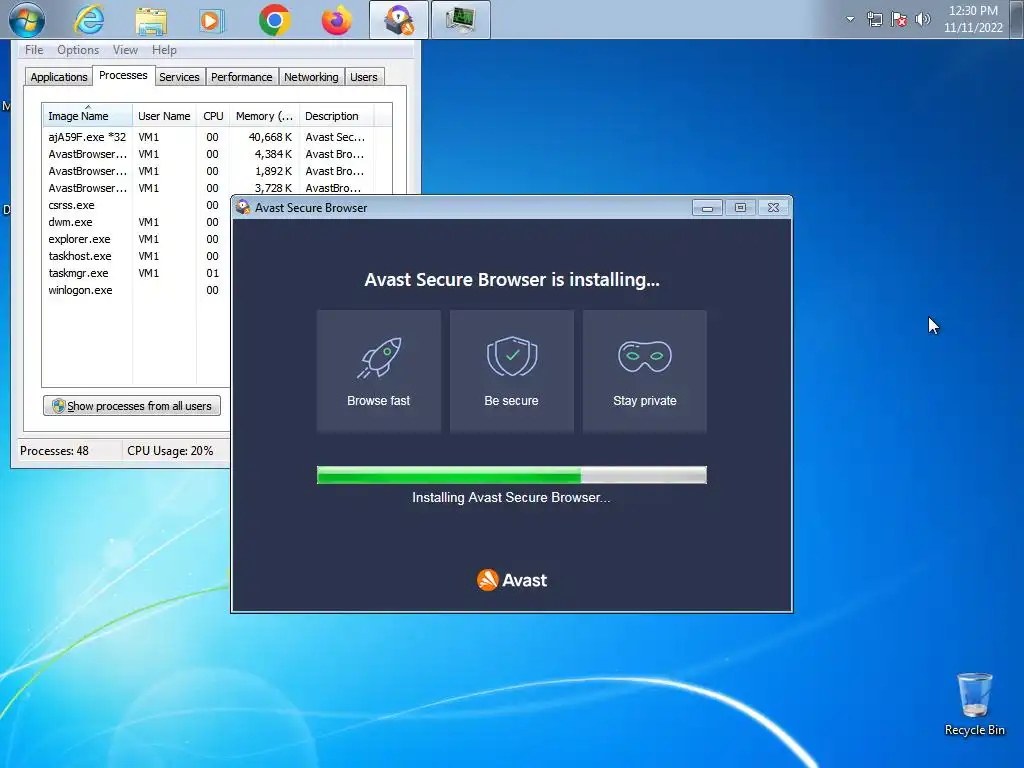Open the Windows Start orb
The image size is (1024, 768).
click(27, 19)
